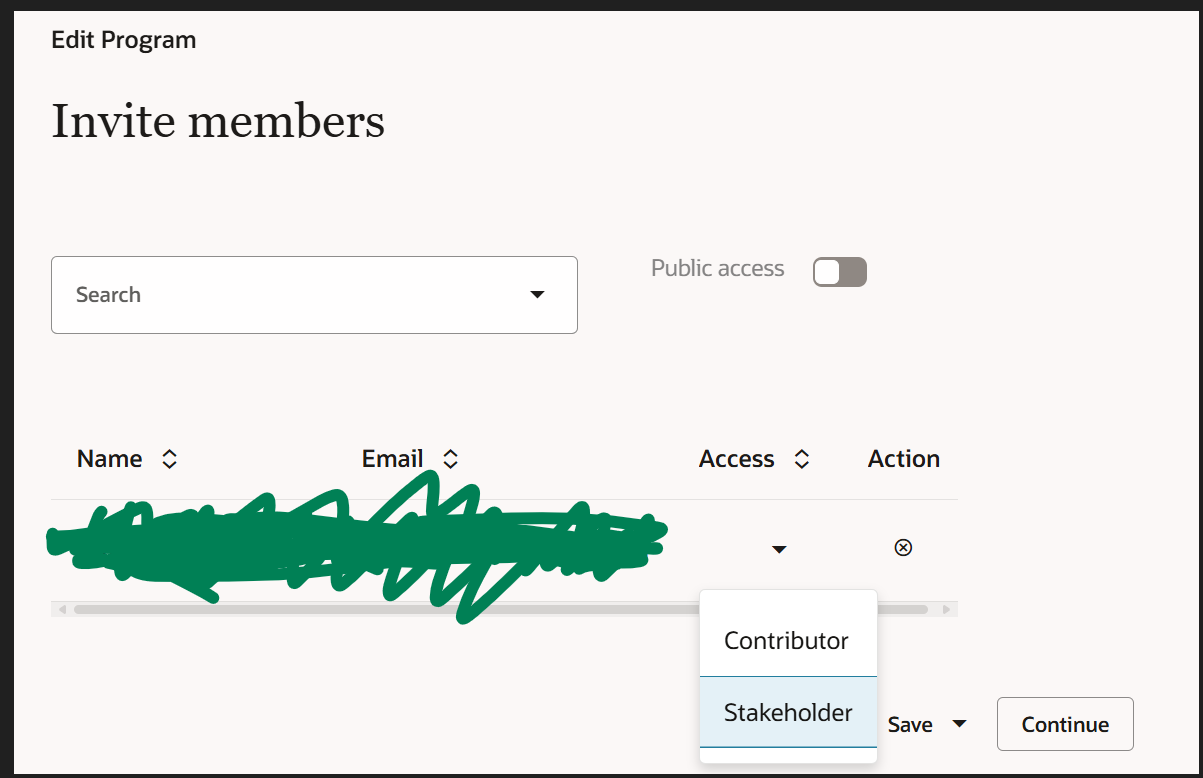This screenshot has width=1203, height=778.
Task: Expand the access level dropdown in the member row
Action: click(x=778, y=548)
